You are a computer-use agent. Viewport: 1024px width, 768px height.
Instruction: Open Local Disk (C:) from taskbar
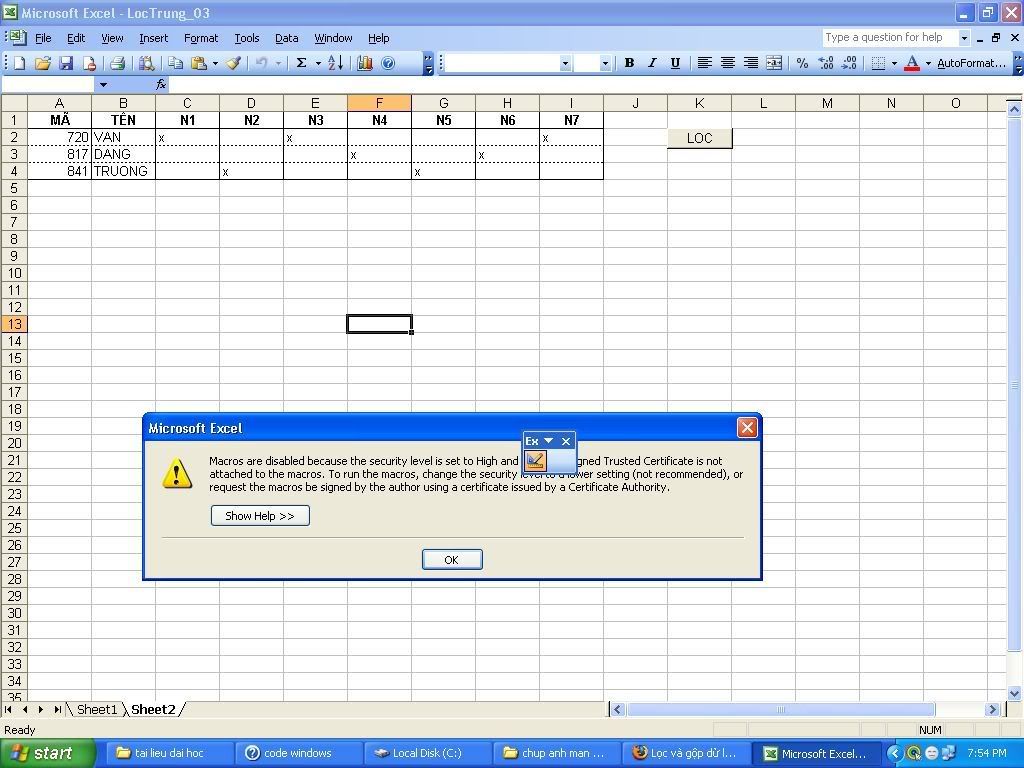(427, 753)
